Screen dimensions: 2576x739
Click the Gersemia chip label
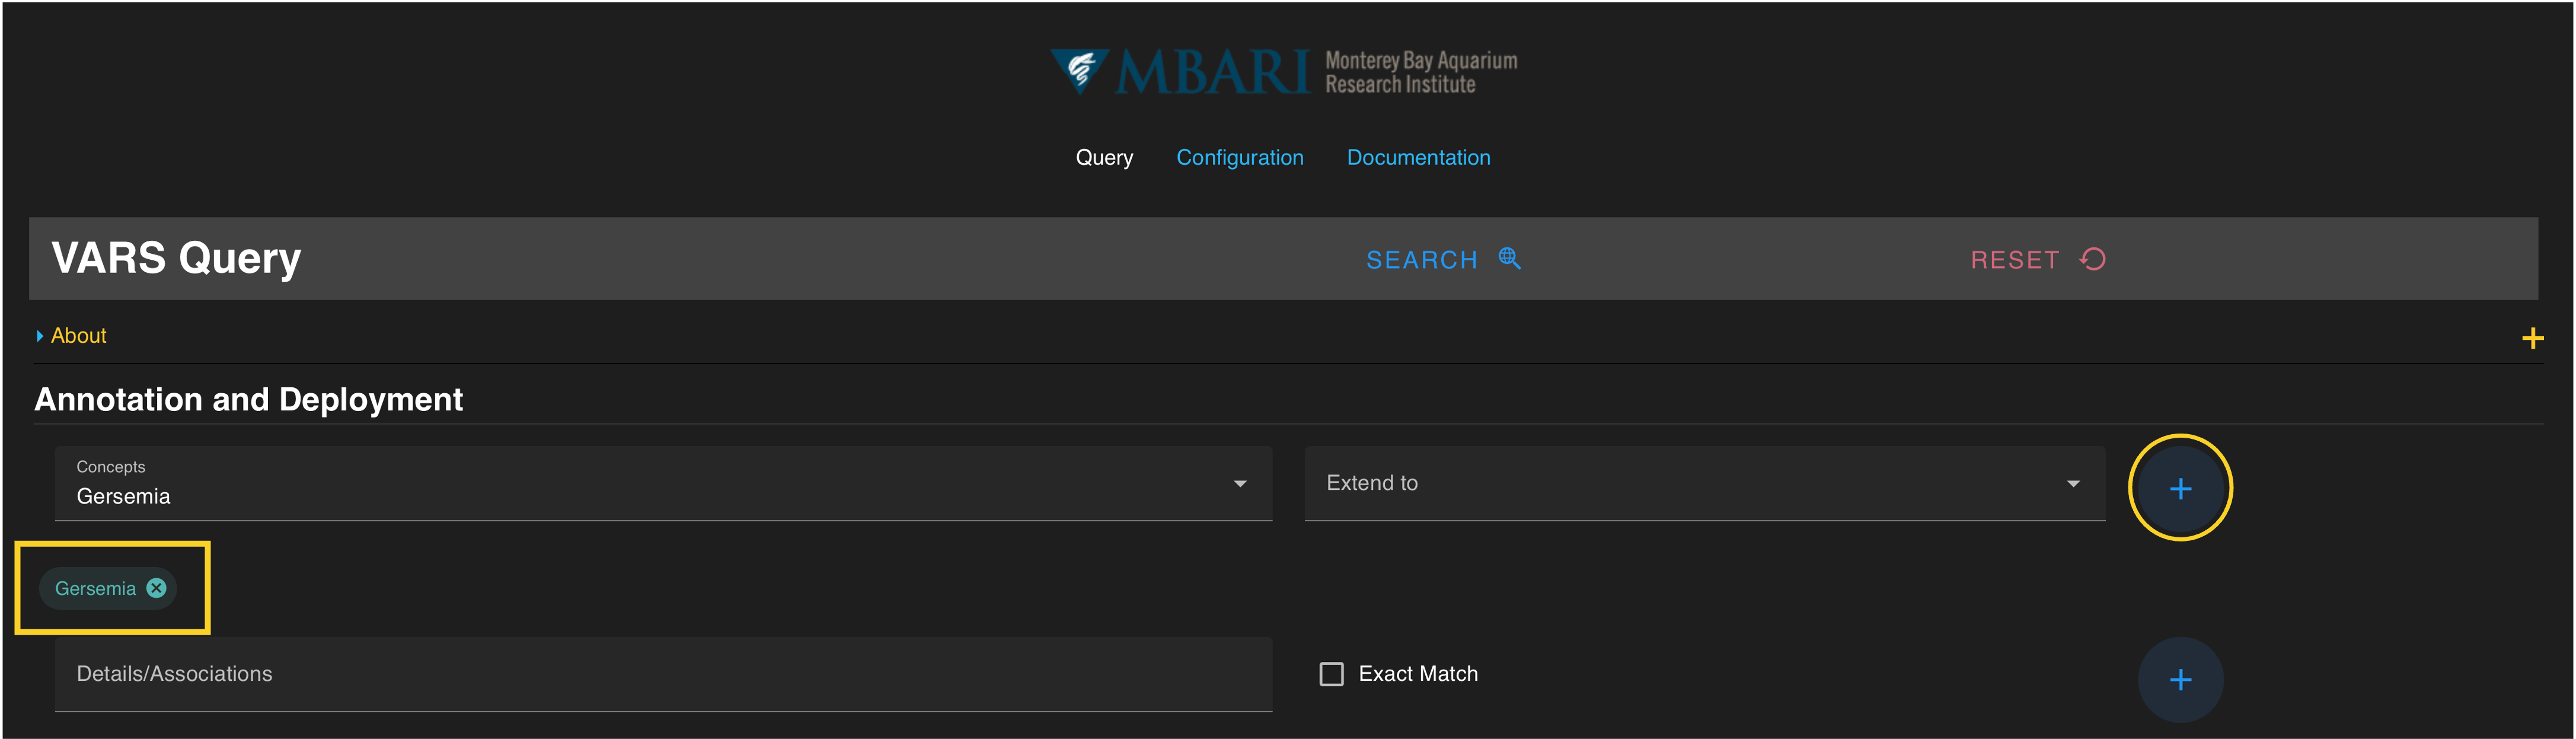(95, 589)
